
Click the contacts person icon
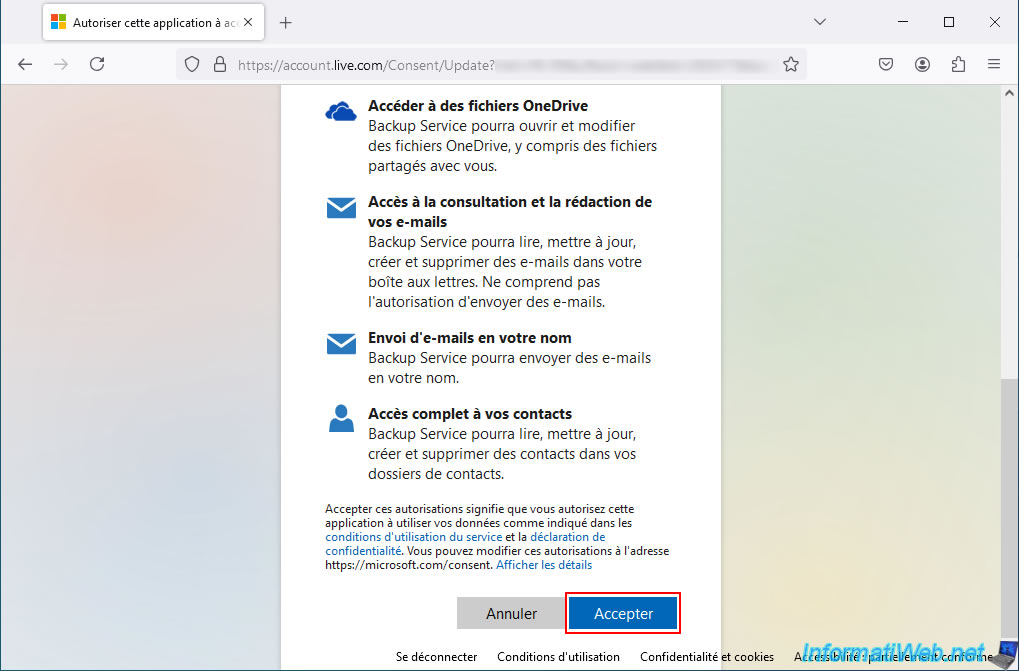341,418
